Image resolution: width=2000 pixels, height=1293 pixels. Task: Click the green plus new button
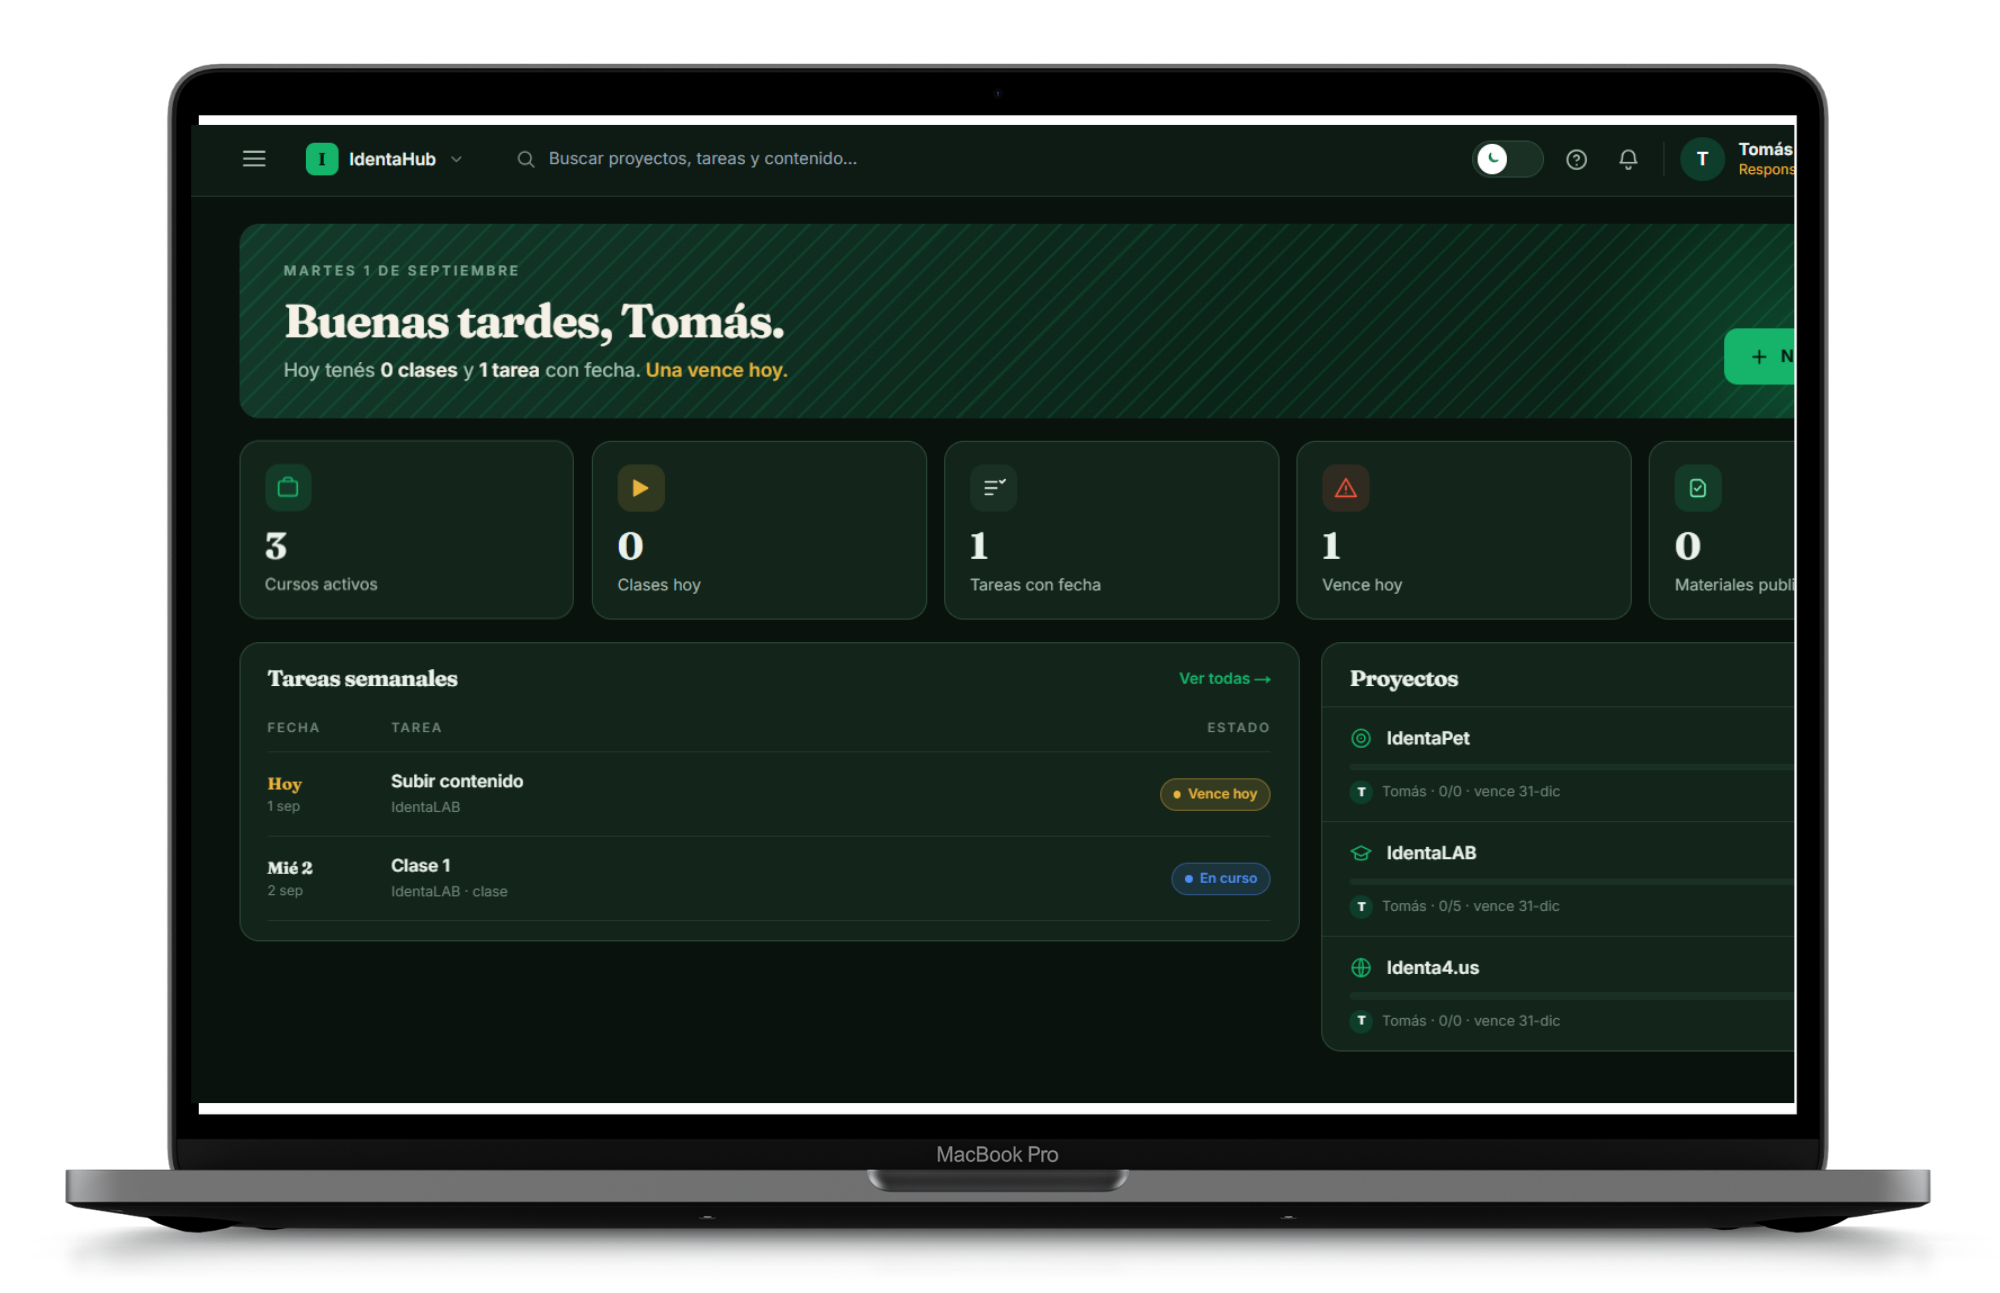point(1759,356)
